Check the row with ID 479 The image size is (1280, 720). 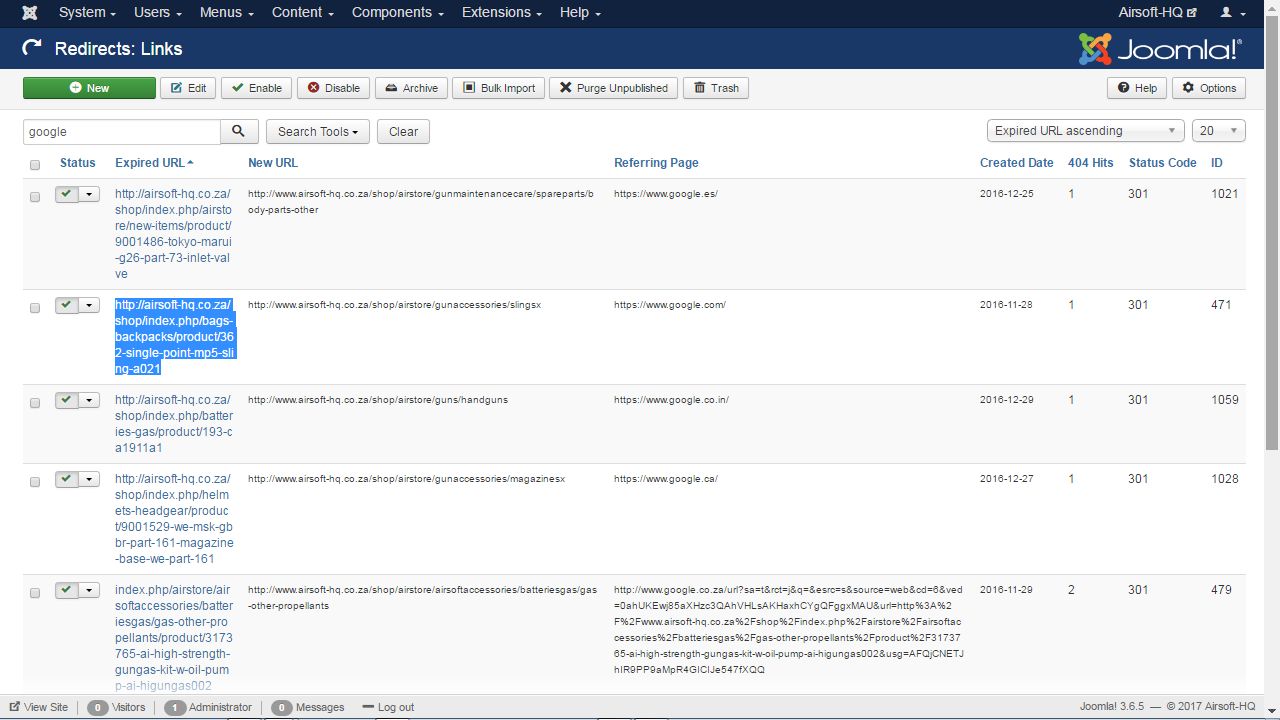pos(35,593)
